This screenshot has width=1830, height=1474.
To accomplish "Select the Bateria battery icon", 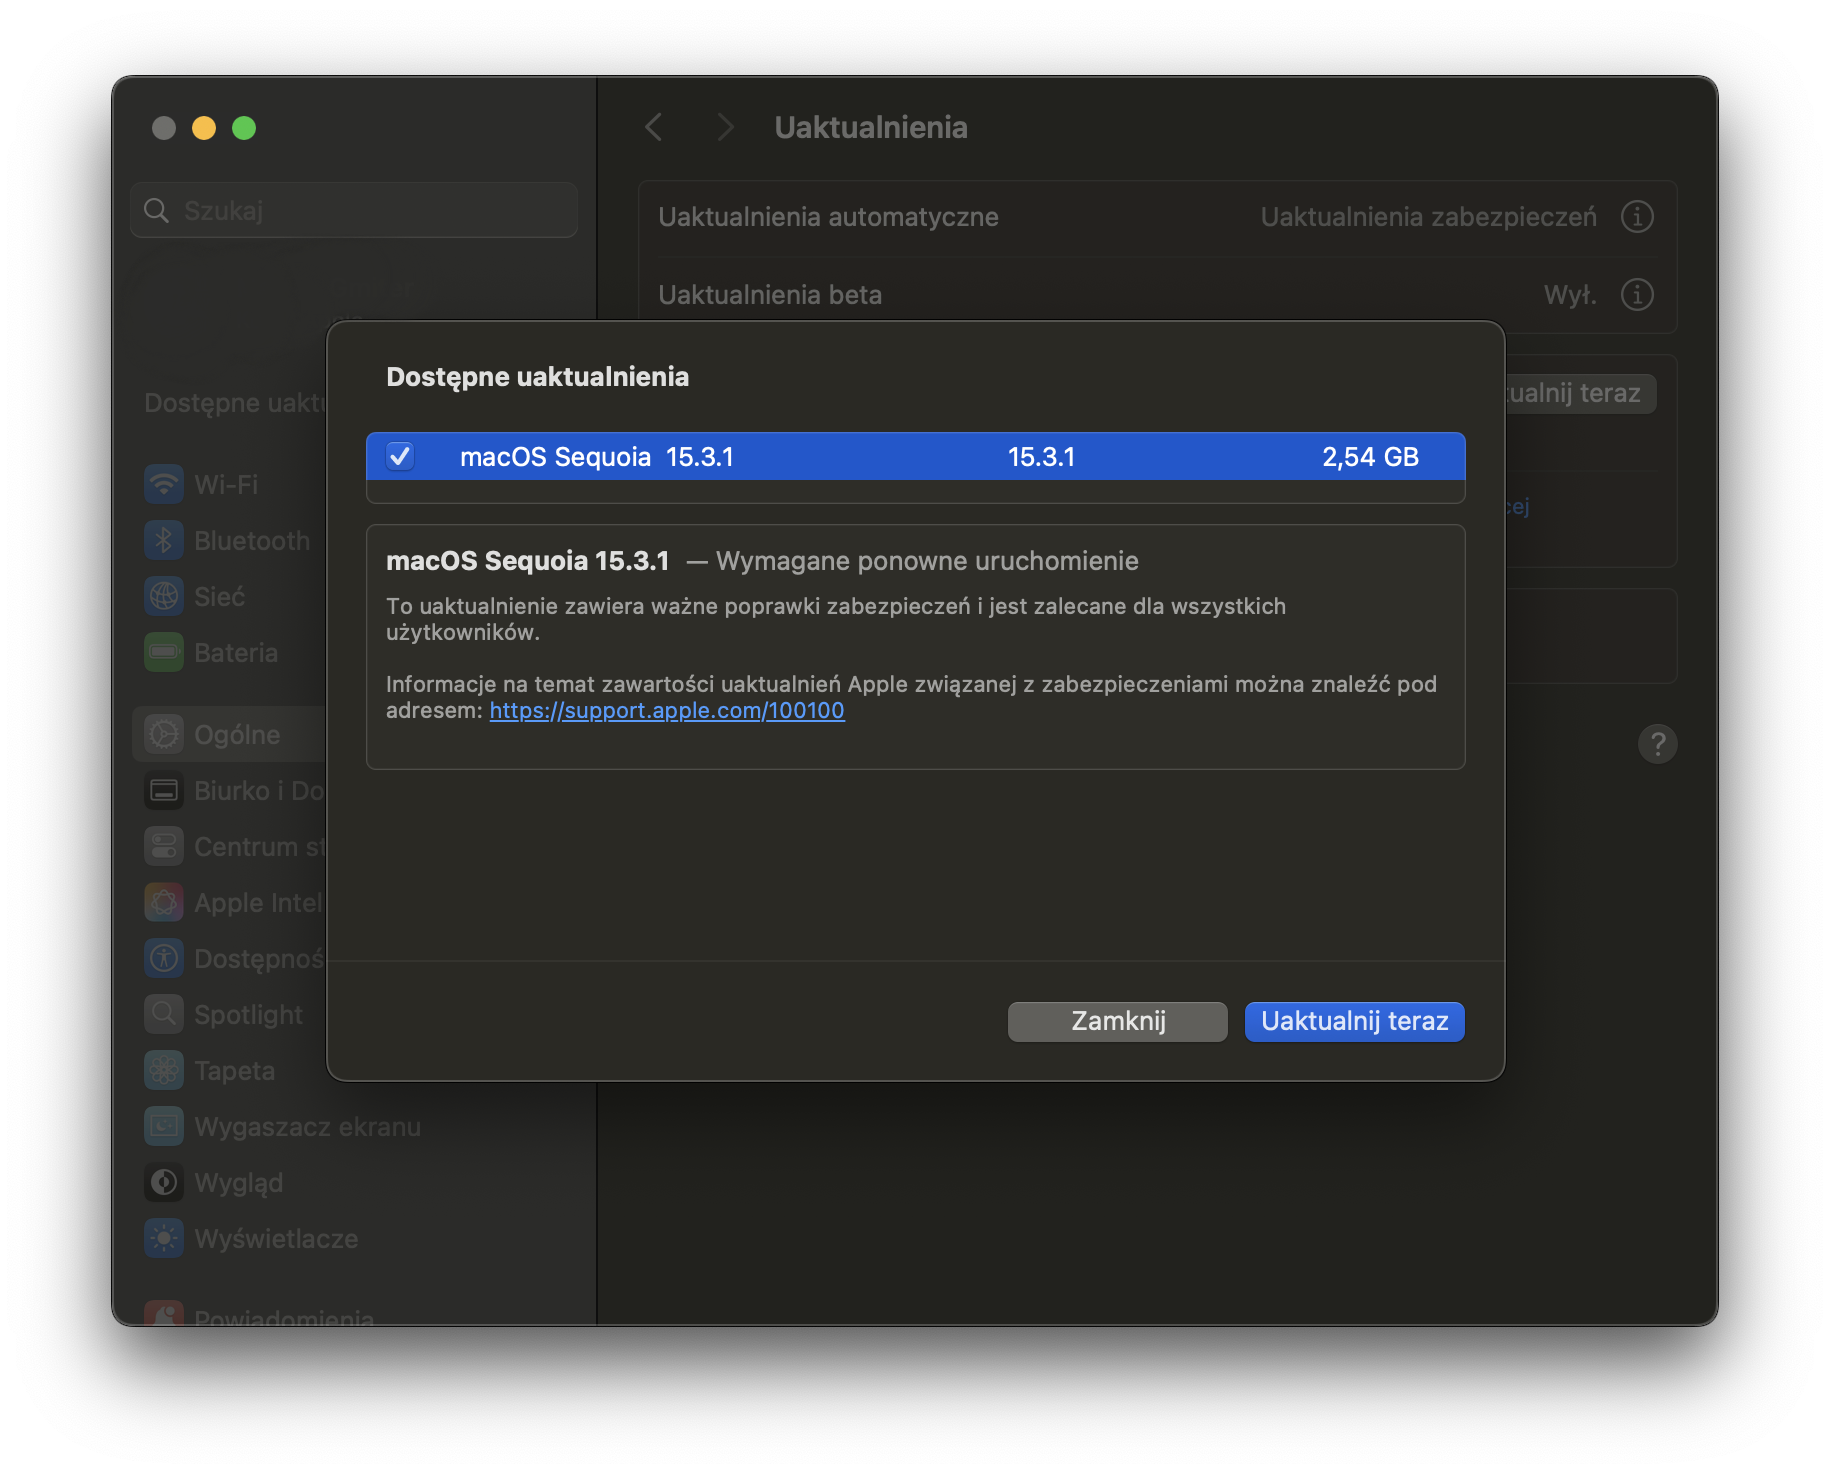I will (x=164, y=653).
